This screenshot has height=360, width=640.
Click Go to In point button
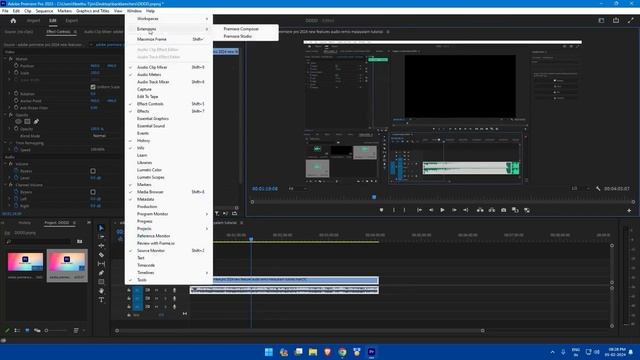click(x=419, y=210)
